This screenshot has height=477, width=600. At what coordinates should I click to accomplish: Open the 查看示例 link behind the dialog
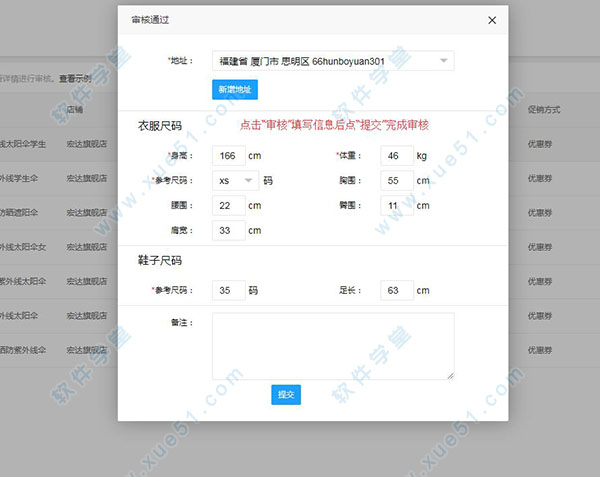click(75, 77)
